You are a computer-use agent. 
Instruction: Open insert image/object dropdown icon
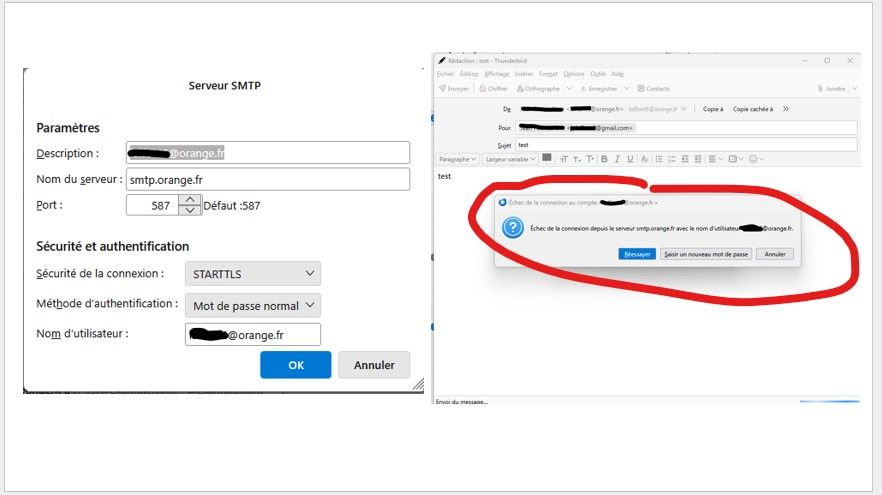[735, 159]
